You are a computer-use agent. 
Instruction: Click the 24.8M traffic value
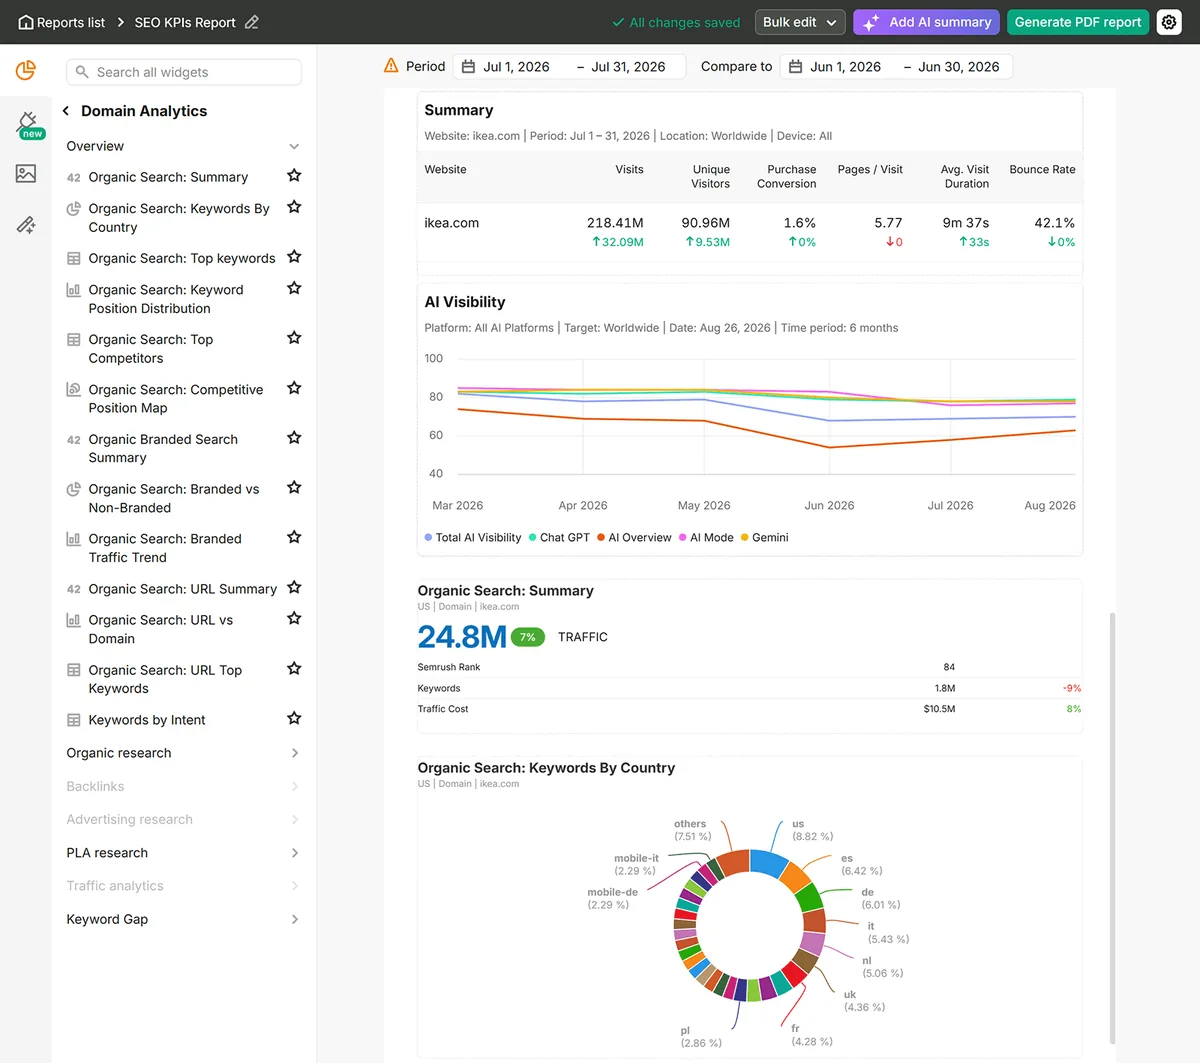[462, 636]
